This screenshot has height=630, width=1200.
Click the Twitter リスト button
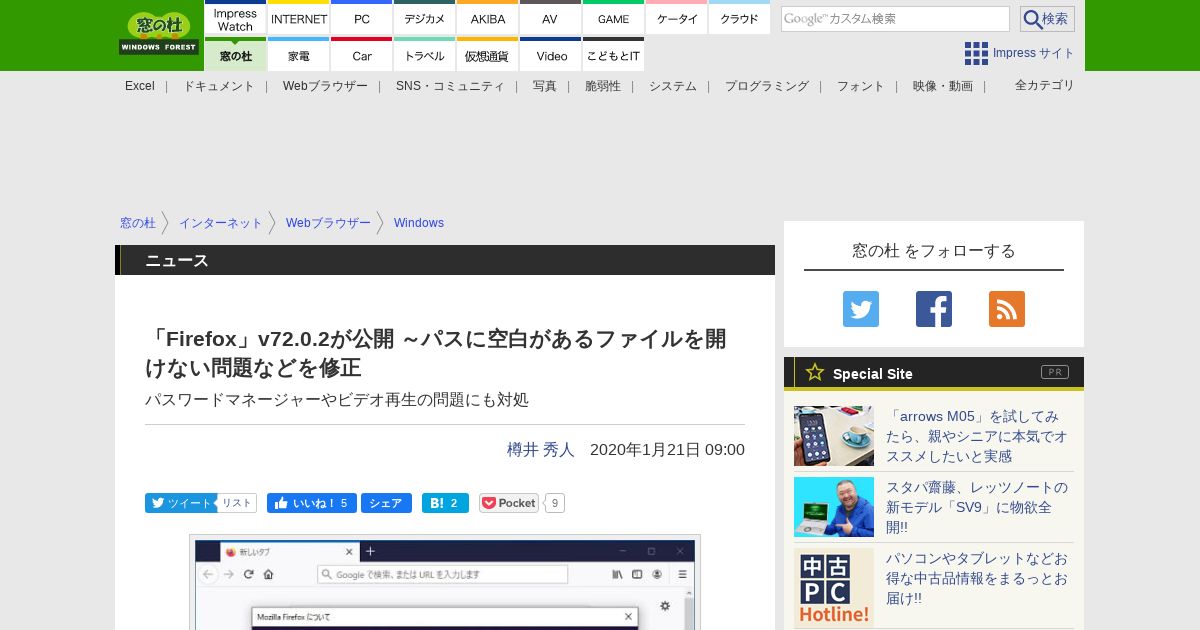click(x=236, y=503)
